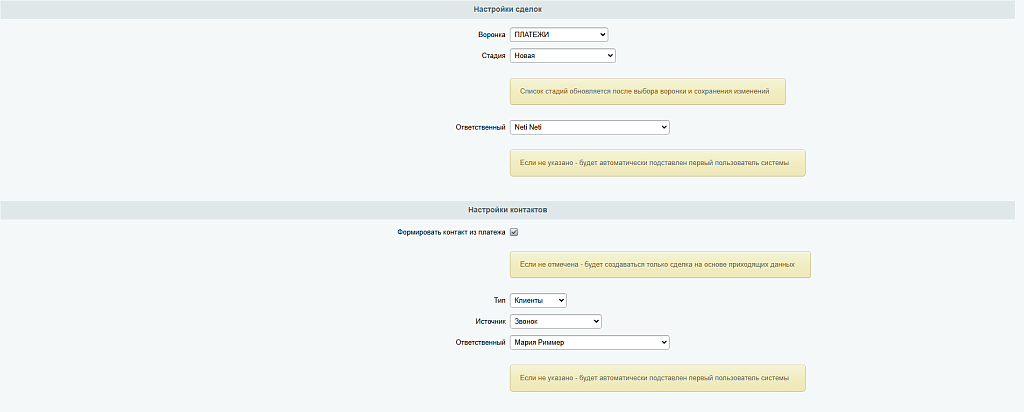Click the Воронка field label
1024x412 pixels.
click(491, 35)
